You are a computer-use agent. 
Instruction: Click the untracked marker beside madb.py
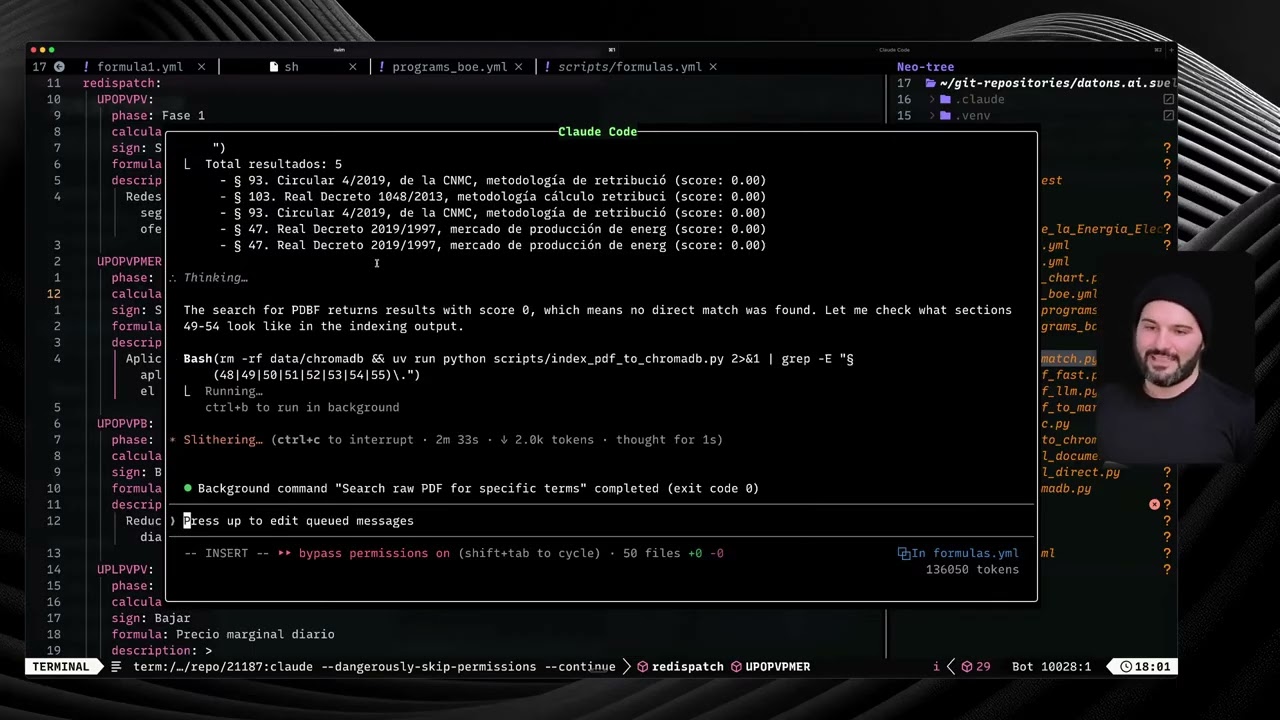point(1167,488)
